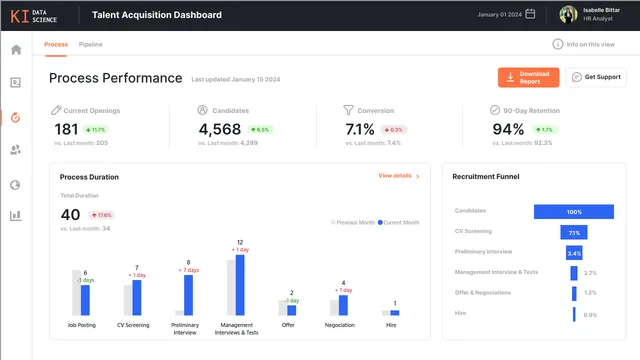
Task: Switch to the Pipeline tab
Action: 91,44
